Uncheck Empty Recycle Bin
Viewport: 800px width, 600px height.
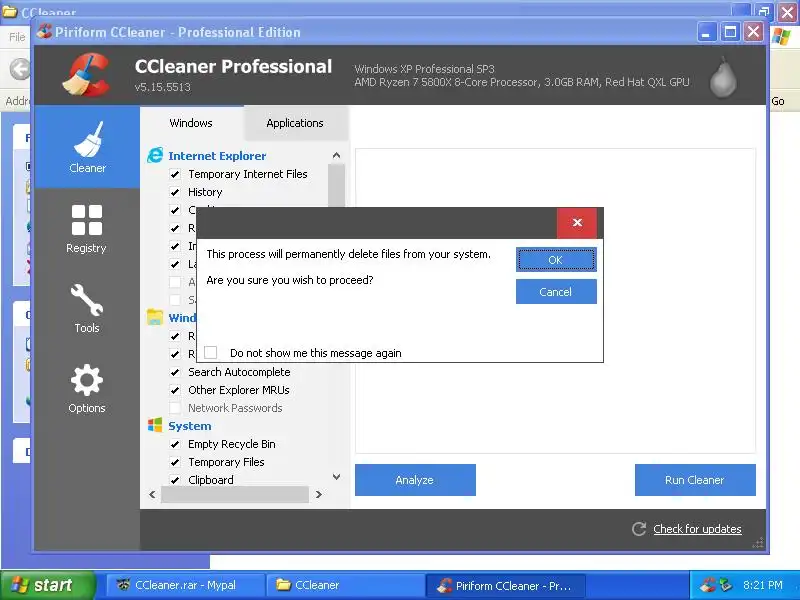(x=175, y=444)
